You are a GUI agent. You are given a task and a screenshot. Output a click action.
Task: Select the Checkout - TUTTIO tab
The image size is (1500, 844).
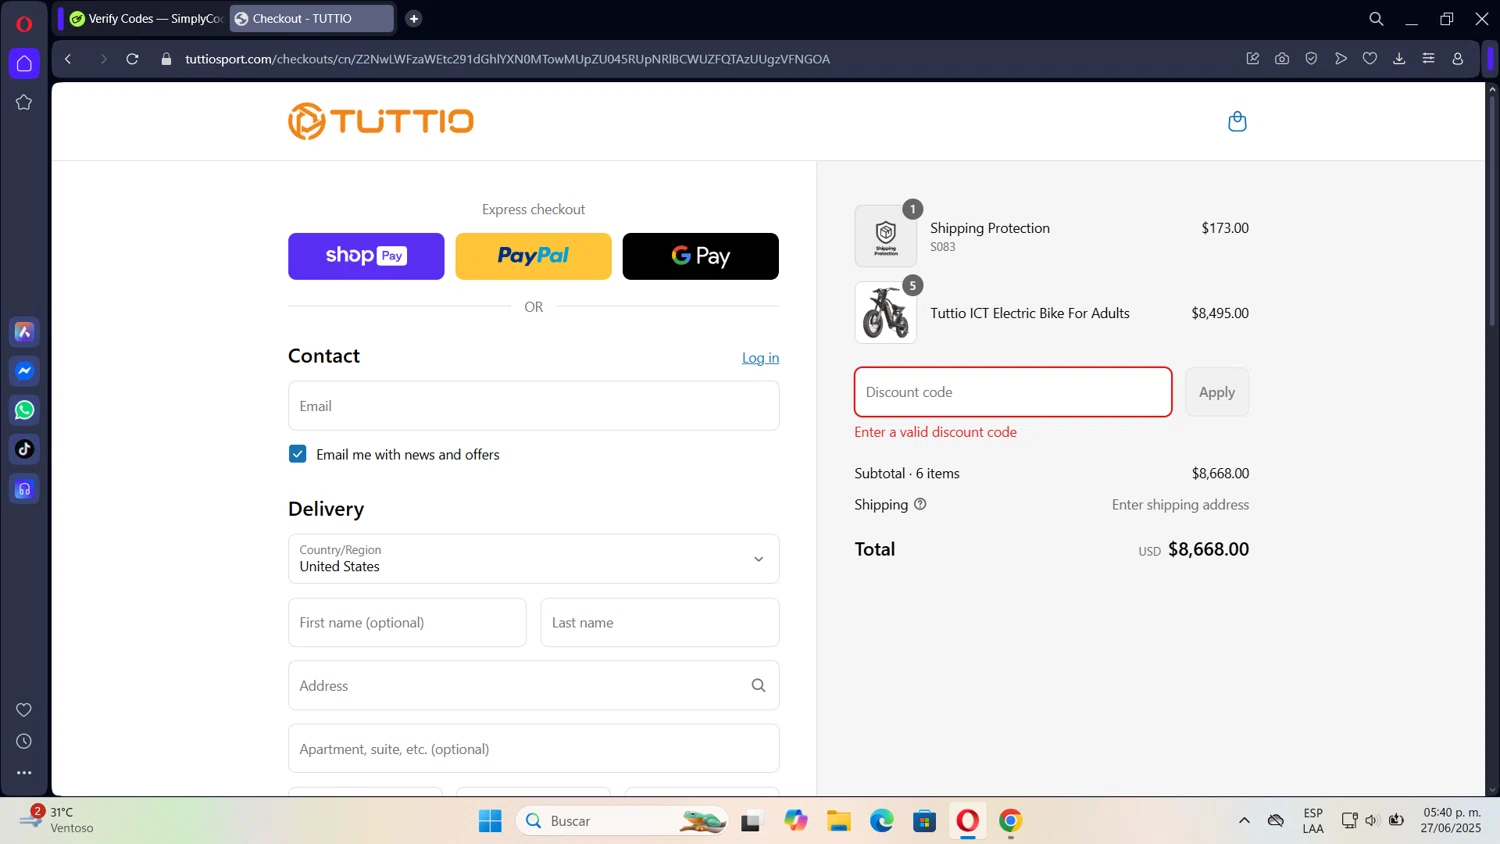[x=312, y=19]
